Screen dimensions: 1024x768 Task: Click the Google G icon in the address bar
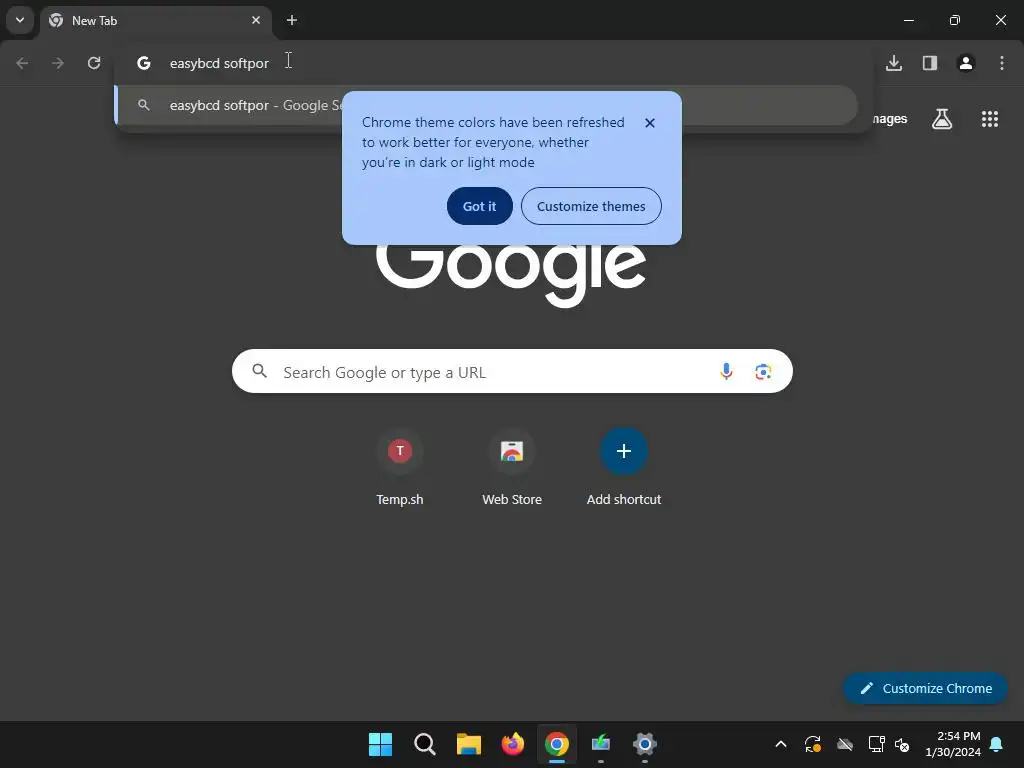tap(144, 63)
